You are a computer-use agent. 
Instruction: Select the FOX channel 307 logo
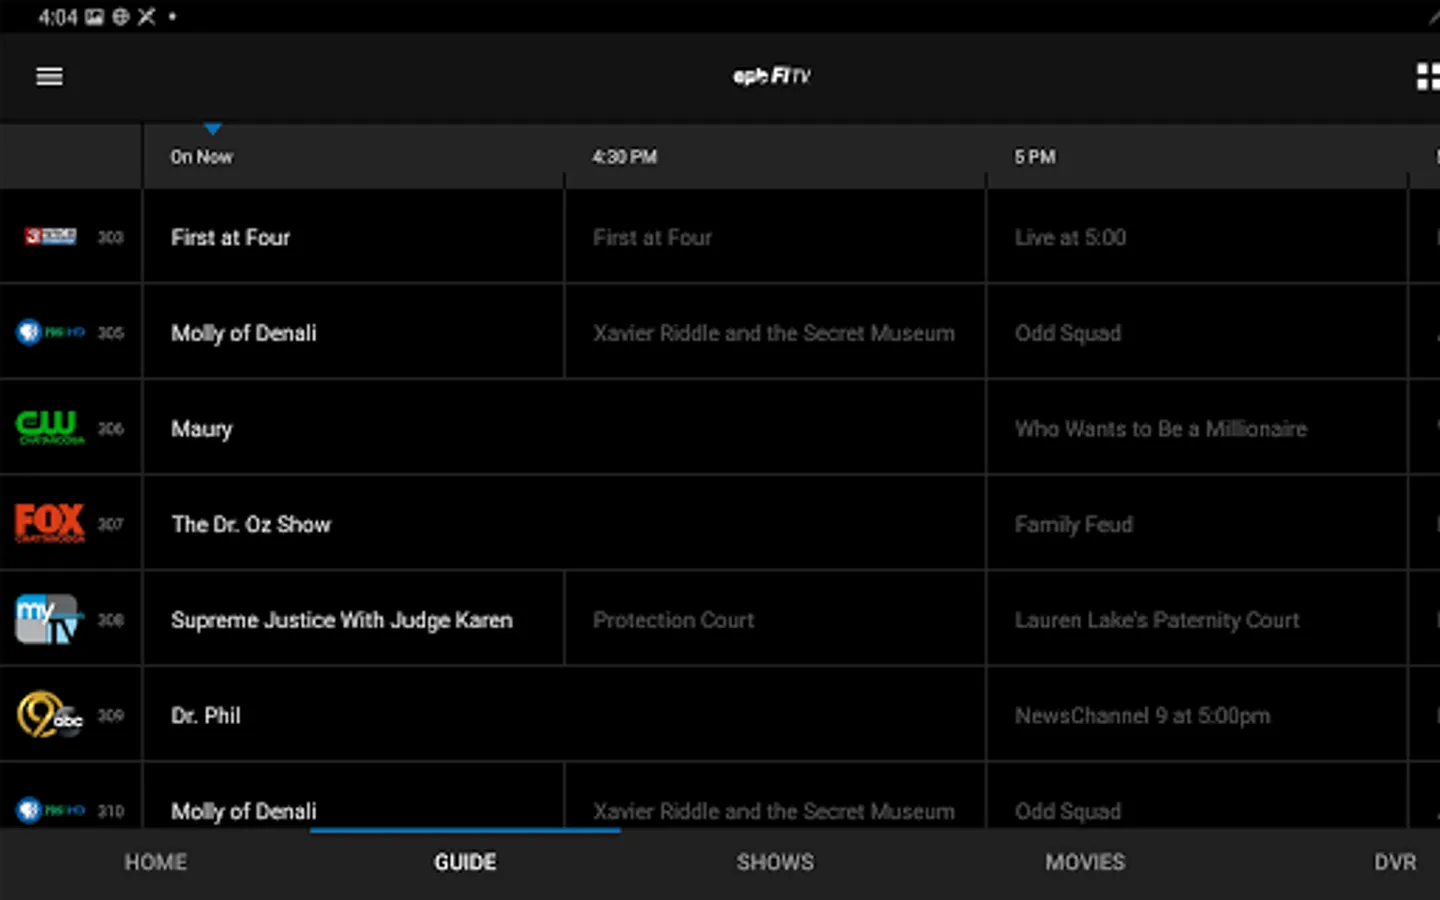click(x=50, y=523)
